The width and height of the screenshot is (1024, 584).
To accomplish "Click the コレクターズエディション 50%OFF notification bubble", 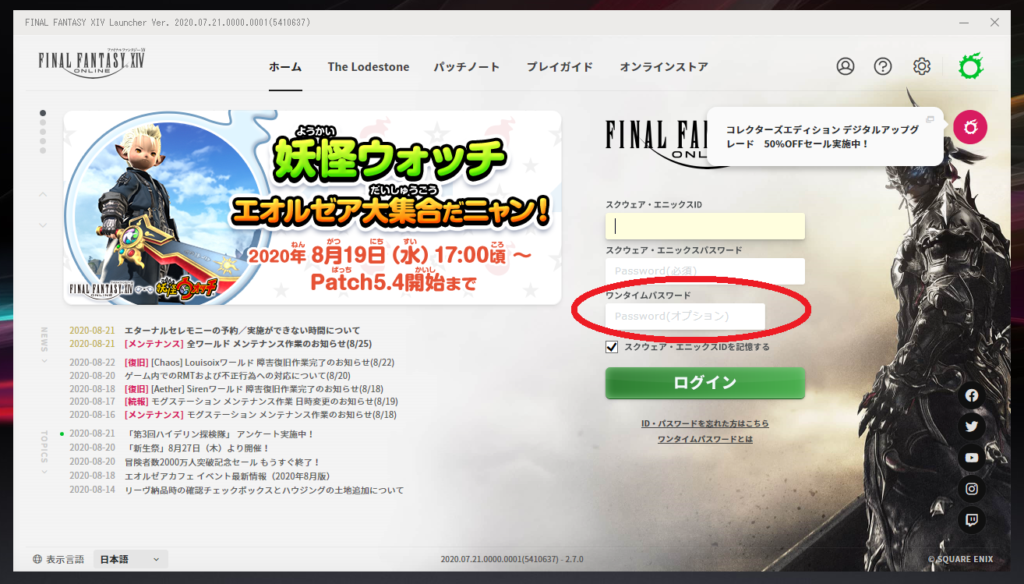I will (x=825, y=137).
